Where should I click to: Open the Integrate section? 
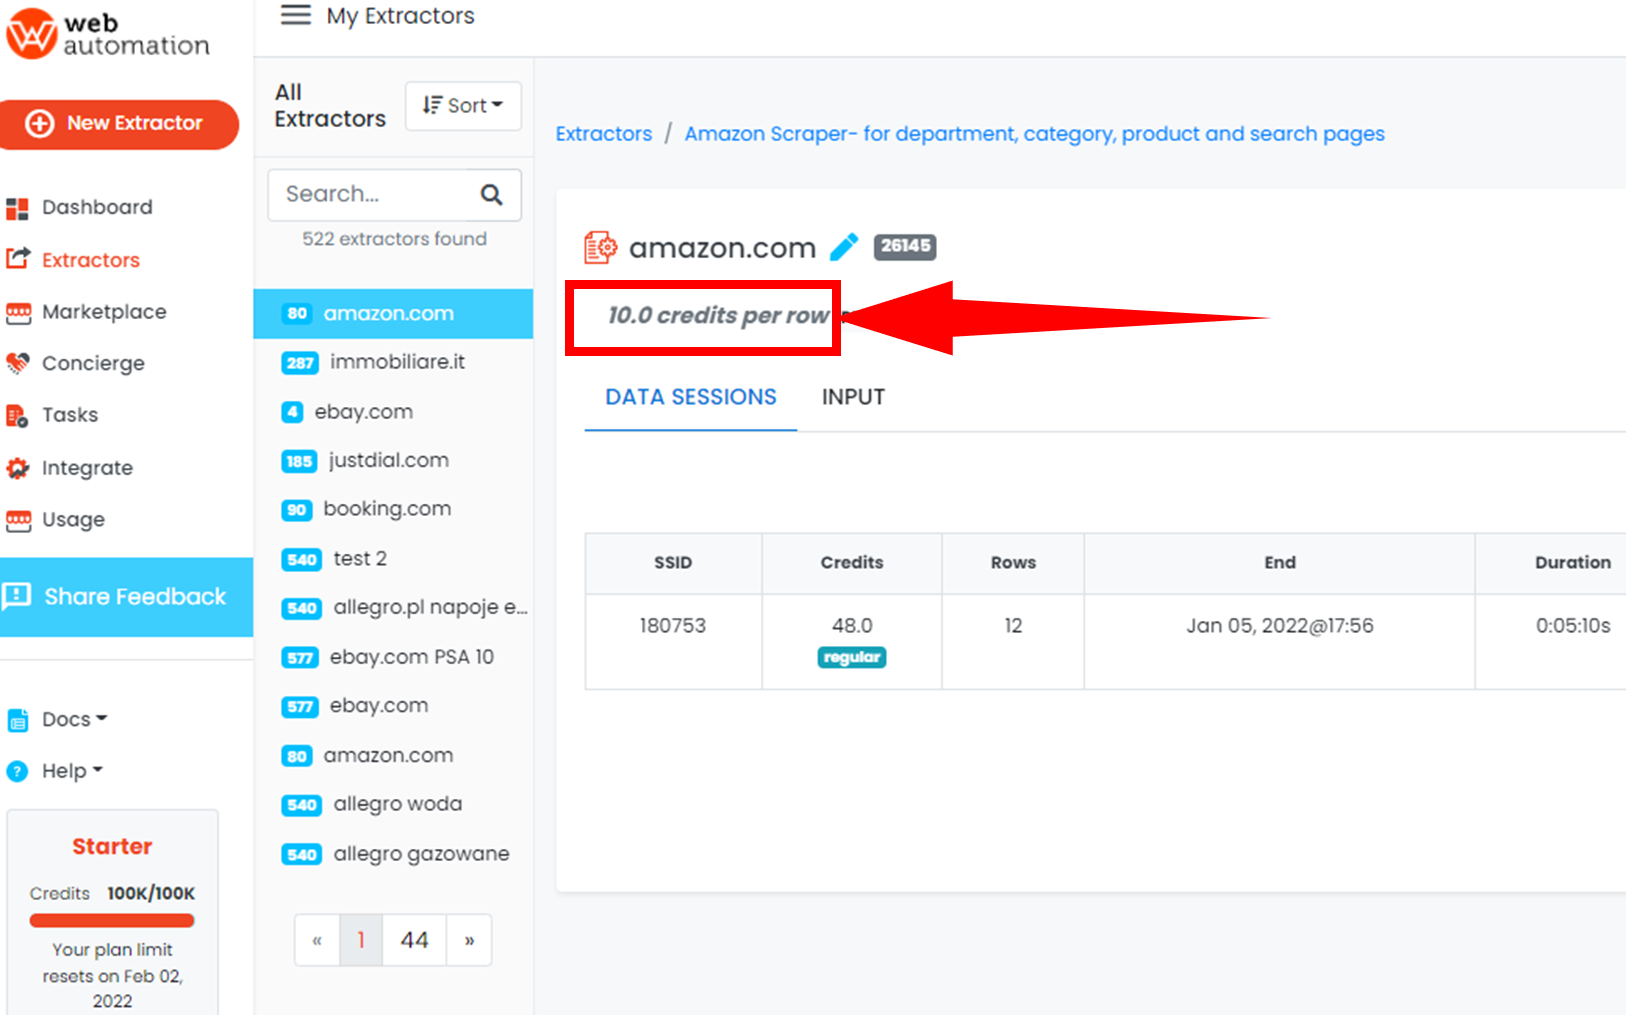[x=87, y=468]
